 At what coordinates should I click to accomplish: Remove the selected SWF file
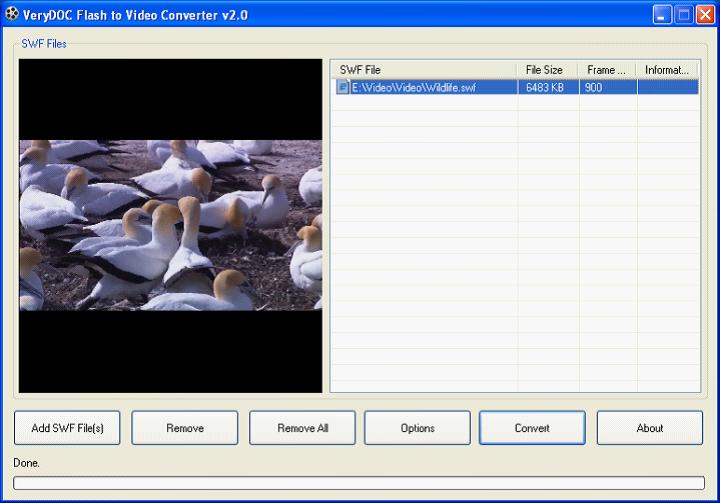[x=185, y=428]
